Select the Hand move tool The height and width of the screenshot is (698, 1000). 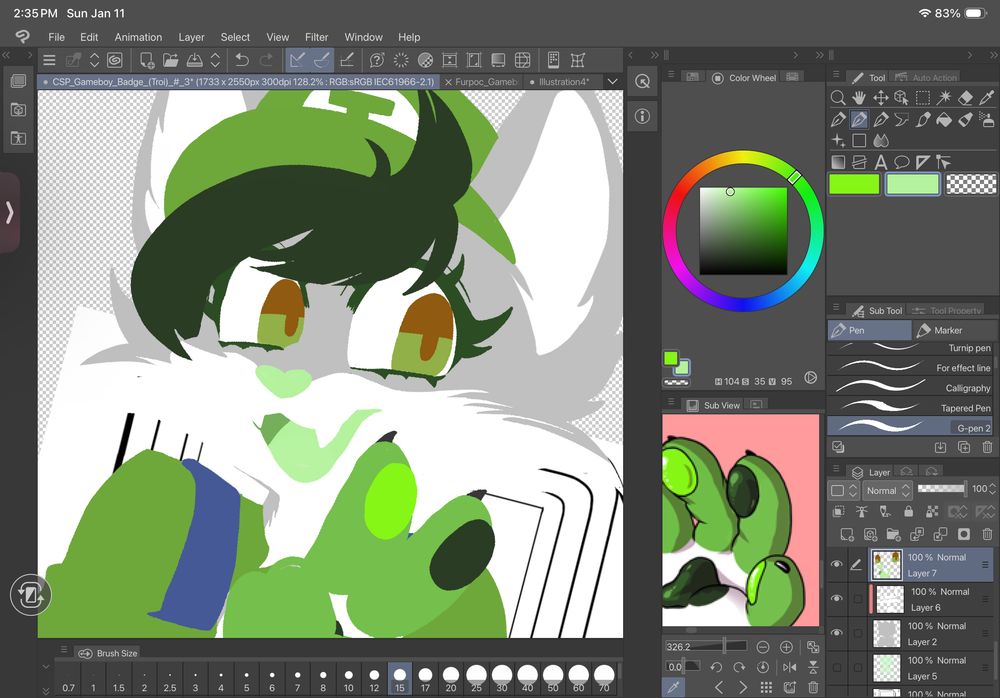(859, 98)
